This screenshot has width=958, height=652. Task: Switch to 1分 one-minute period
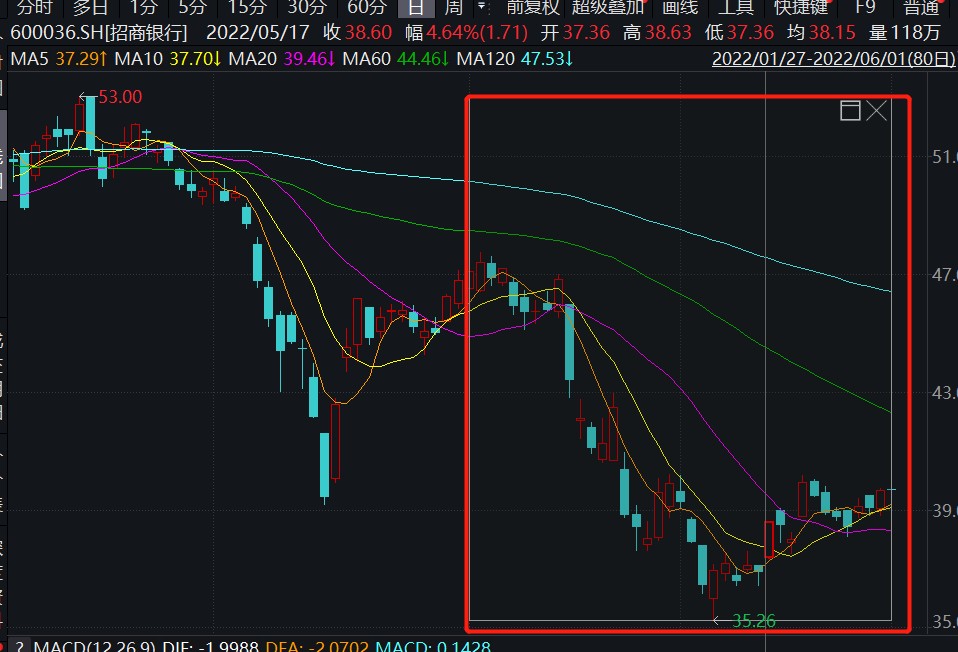coord(143,7)
